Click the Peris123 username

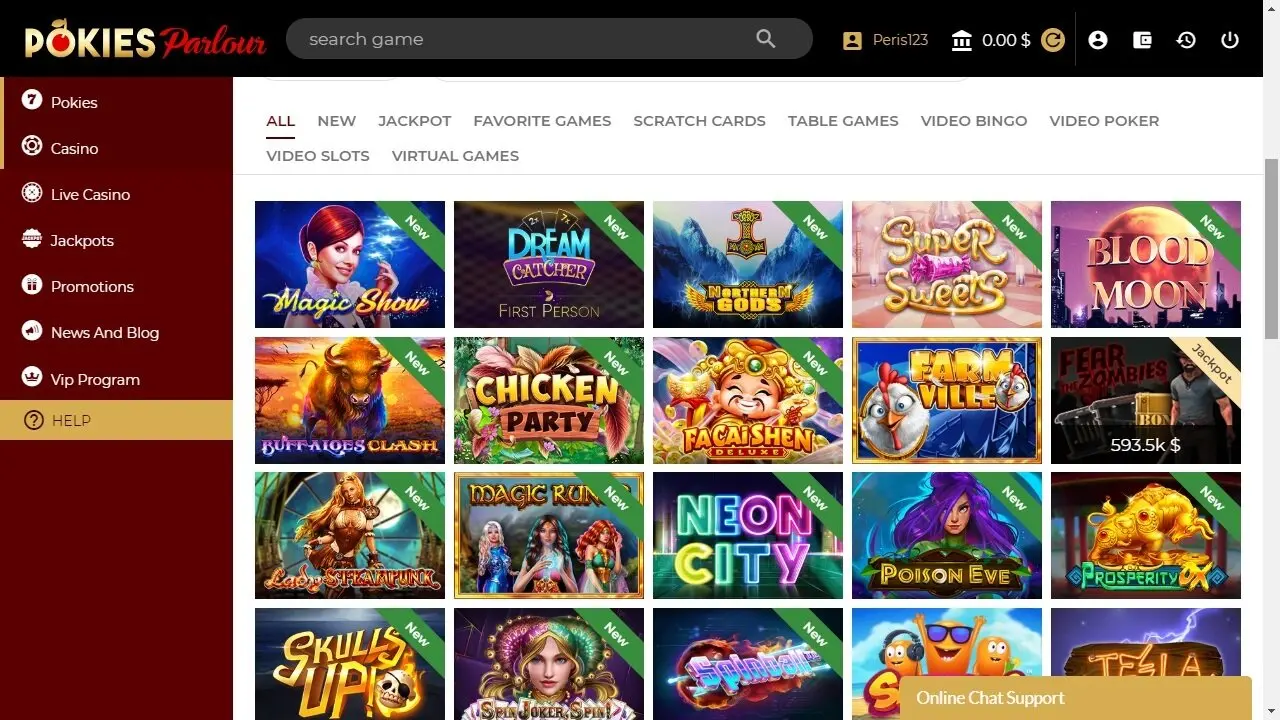point(900,40)
